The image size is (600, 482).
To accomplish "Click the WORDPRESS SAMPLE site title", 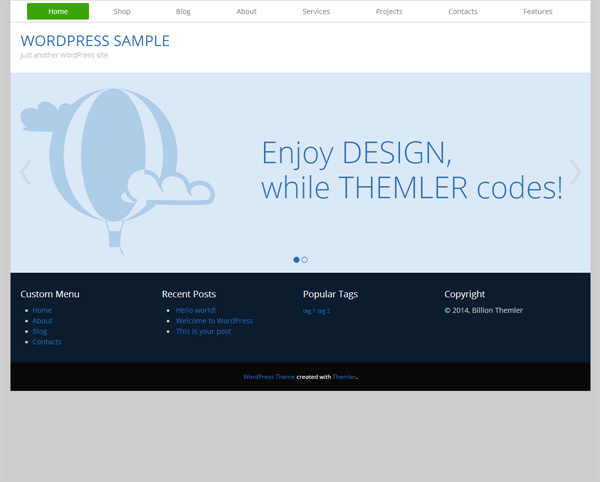I will point(95,41).
